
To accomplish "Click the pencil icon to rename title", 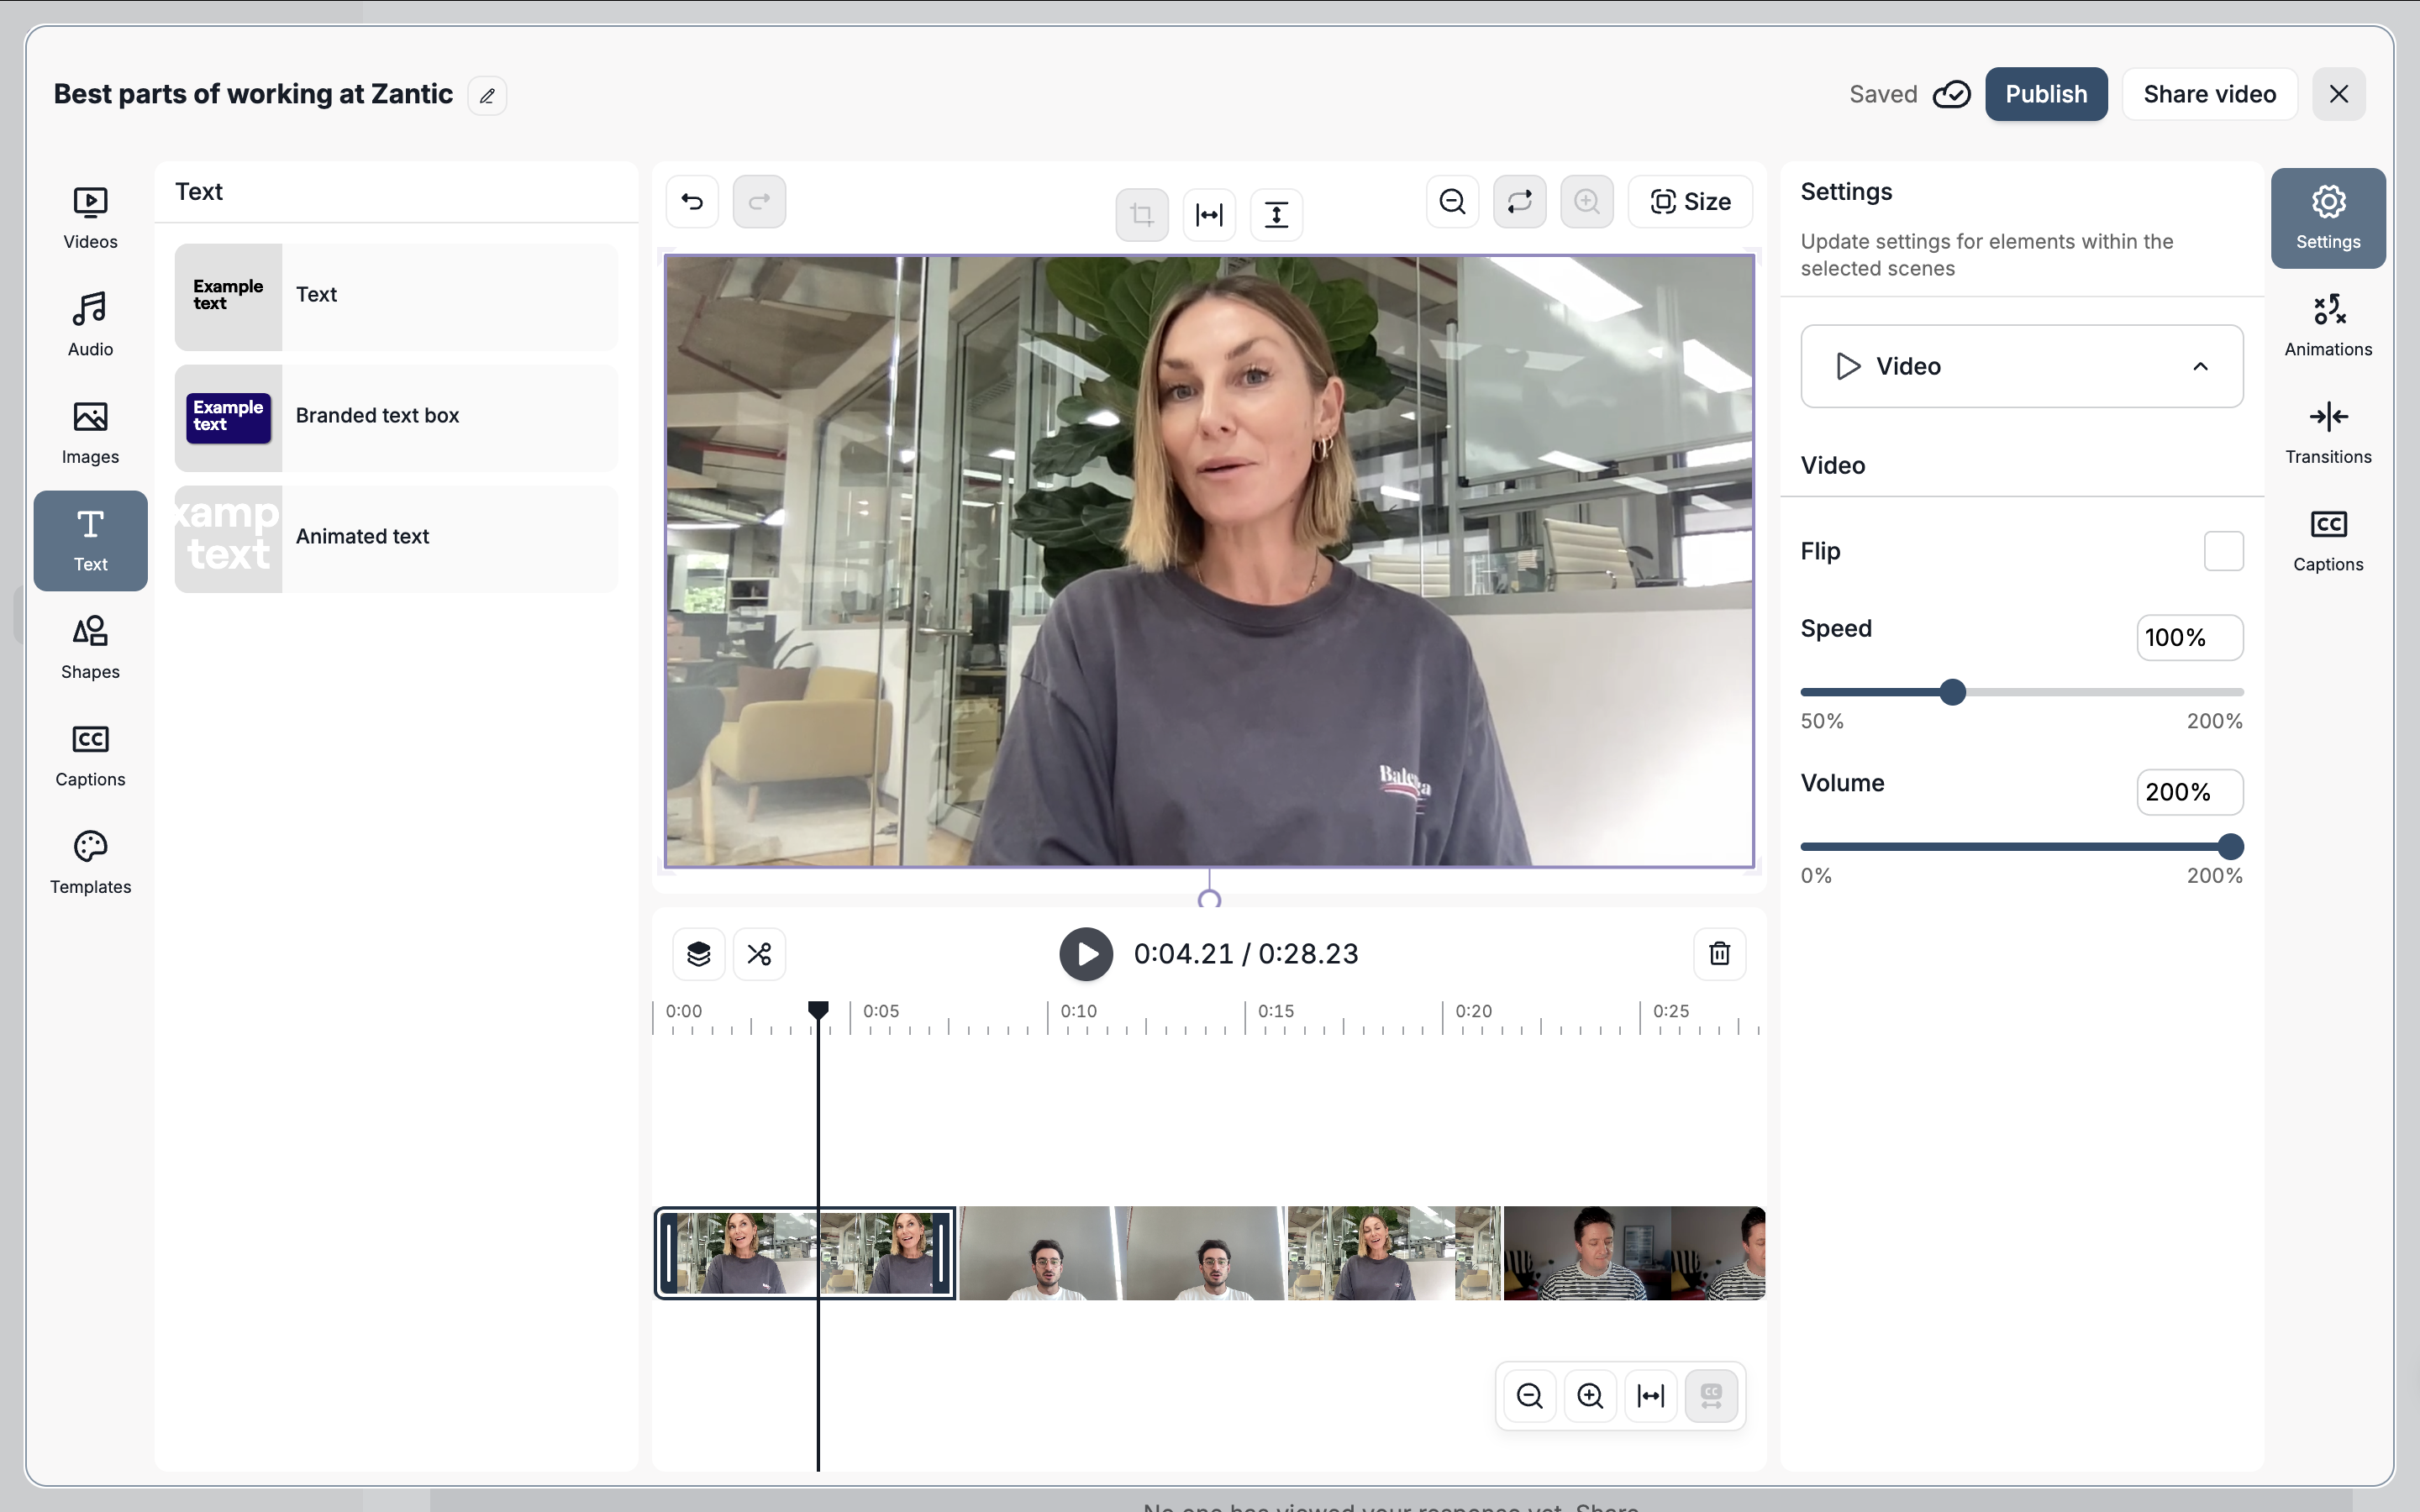I will [x=487, y=96].
